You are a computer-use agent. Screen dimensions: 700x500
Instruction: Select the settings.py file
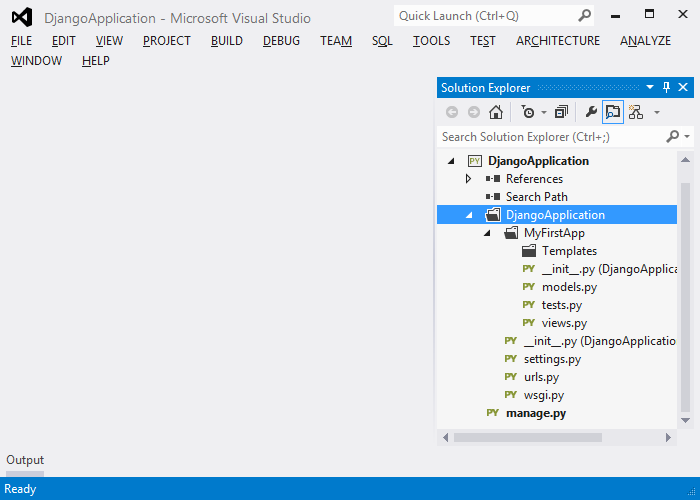pyautogui.click(x=552, y=359)
